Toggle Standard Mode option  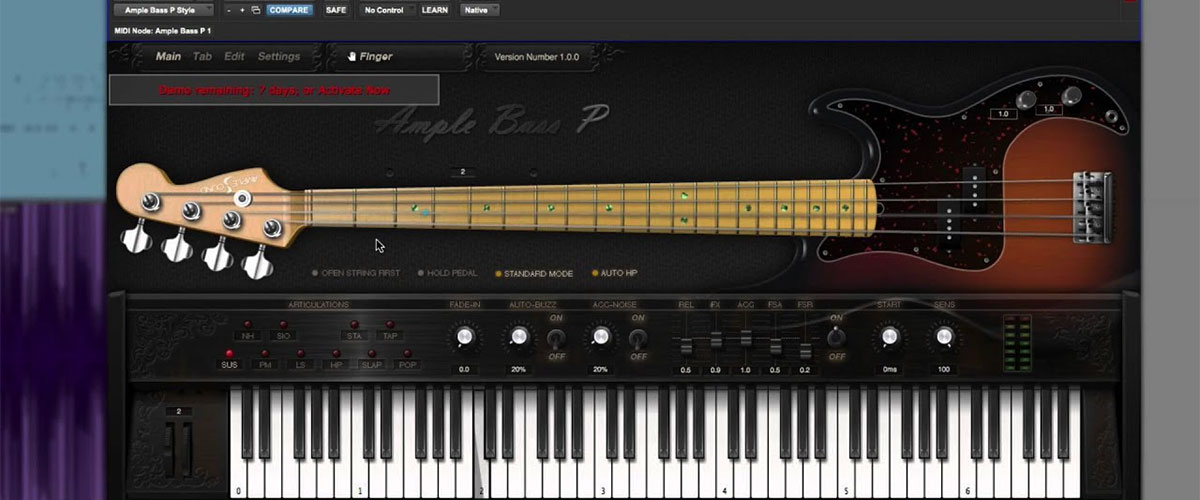click(535, 273)
